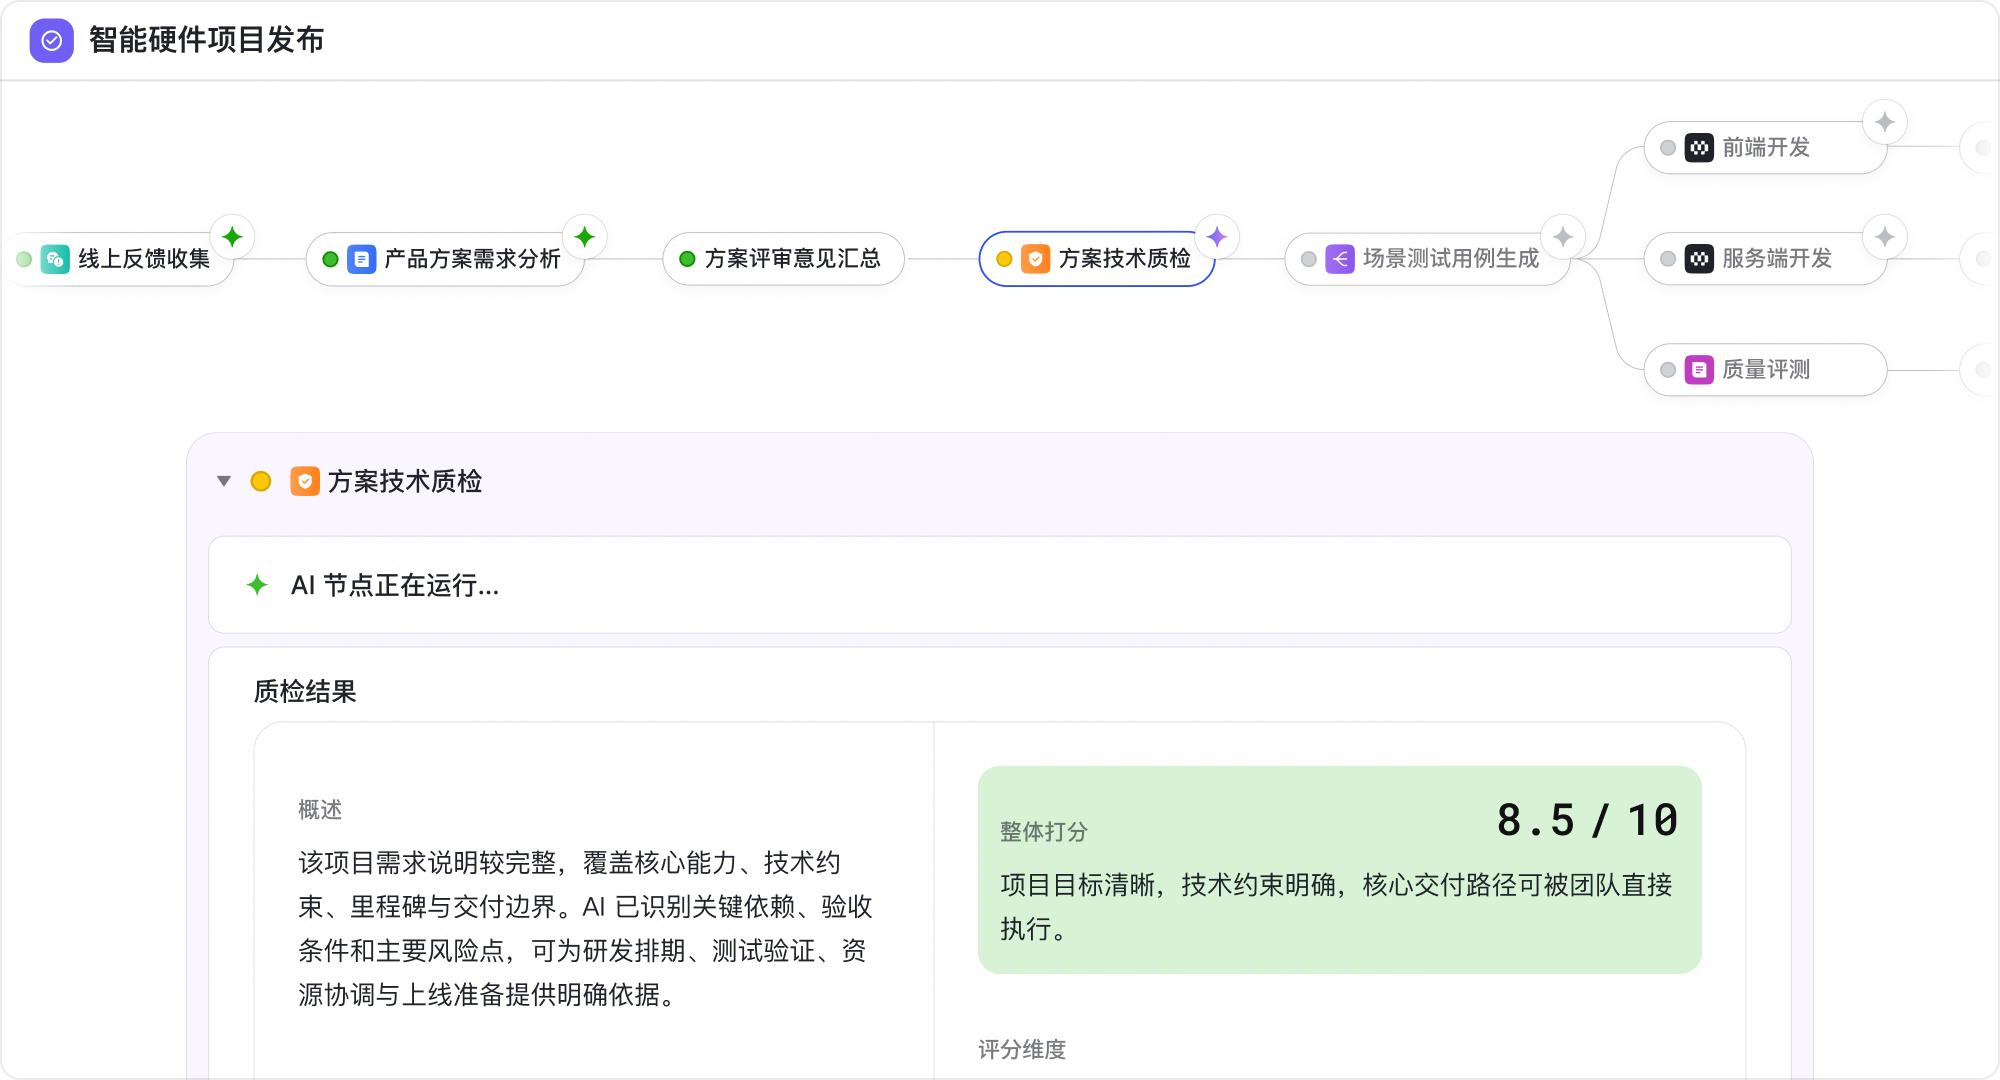Viewport: 2000px width, 1080px height.
Task: Click the green sparkle on 线上反馈收集 node
Action: tap(232, 237)
